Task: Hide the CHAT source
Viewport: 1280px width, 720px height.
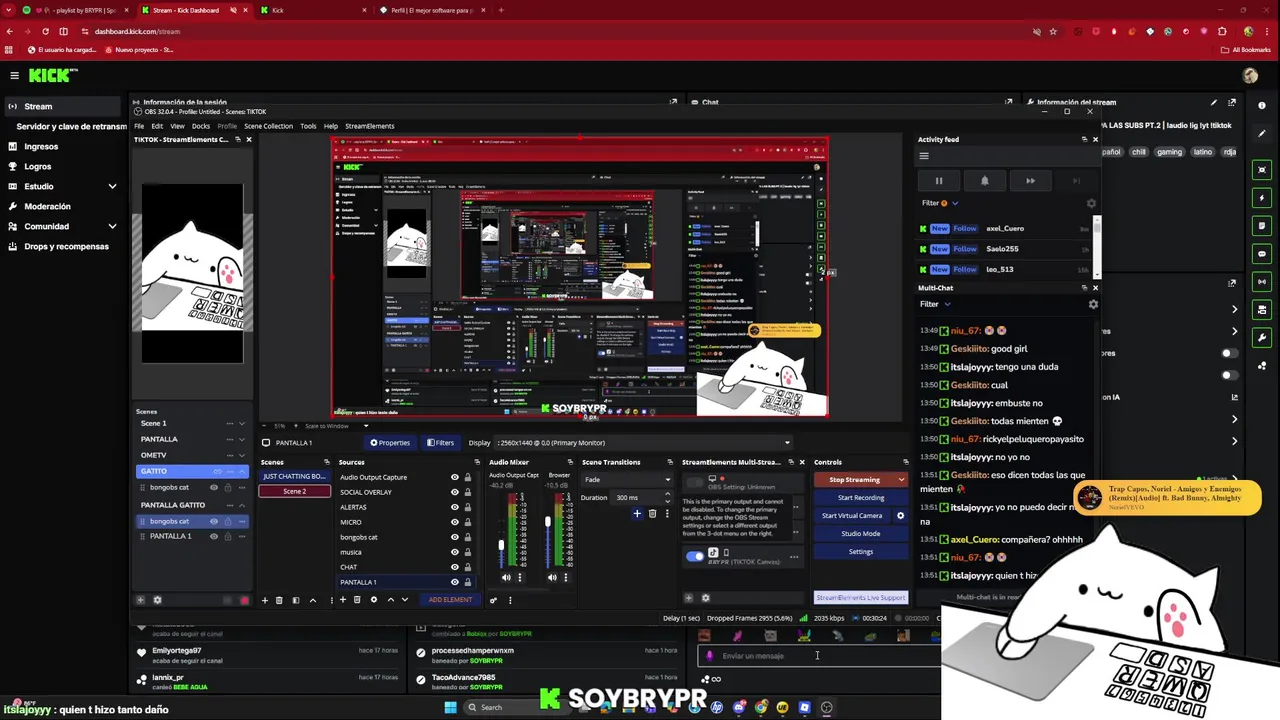Action: coord(455,568)
